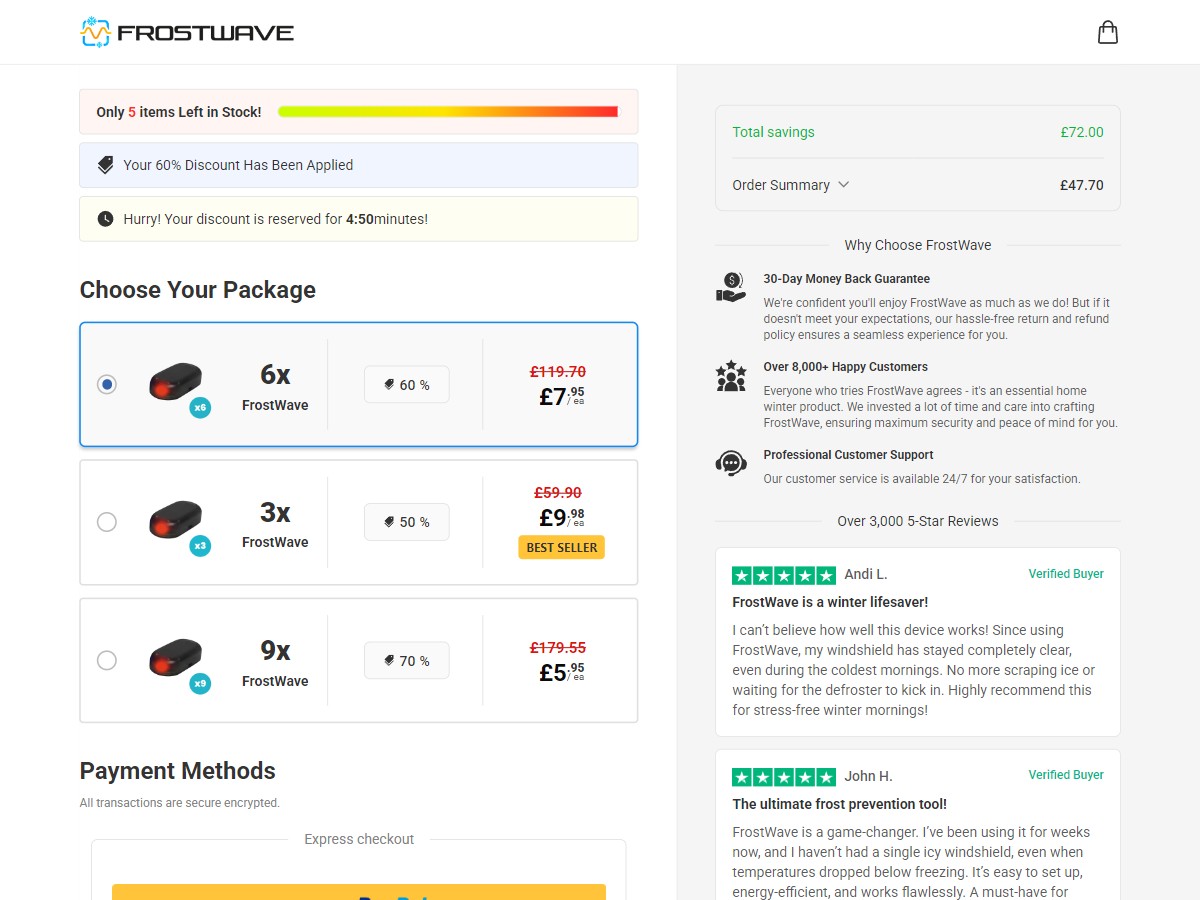This screenshot has width=1200, height=900.
Task: Select the 3x FrostWave radio button
Action: [x=107, y=522]
